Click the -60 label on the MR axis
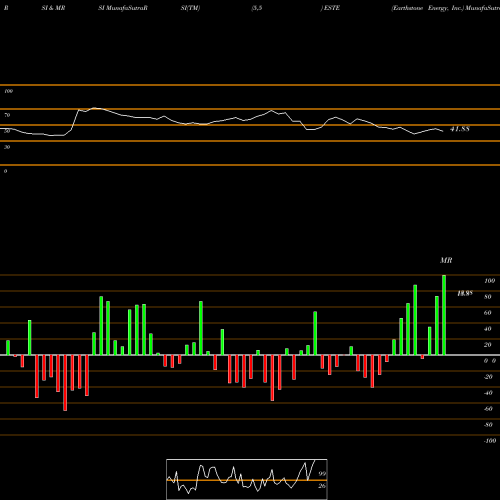The width and height of the screenshot is (500, 500). coord(488,409)
